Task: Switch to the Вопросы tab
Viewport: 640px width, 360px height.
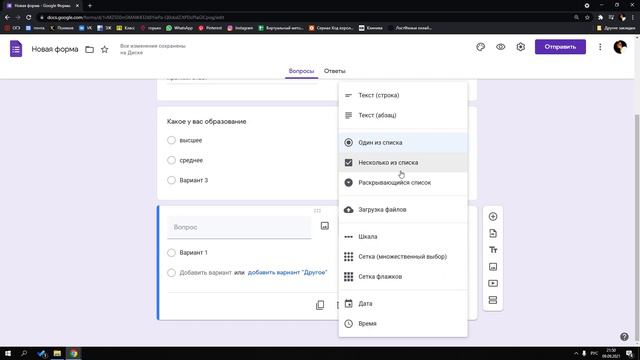Action: tap(301, 71)
